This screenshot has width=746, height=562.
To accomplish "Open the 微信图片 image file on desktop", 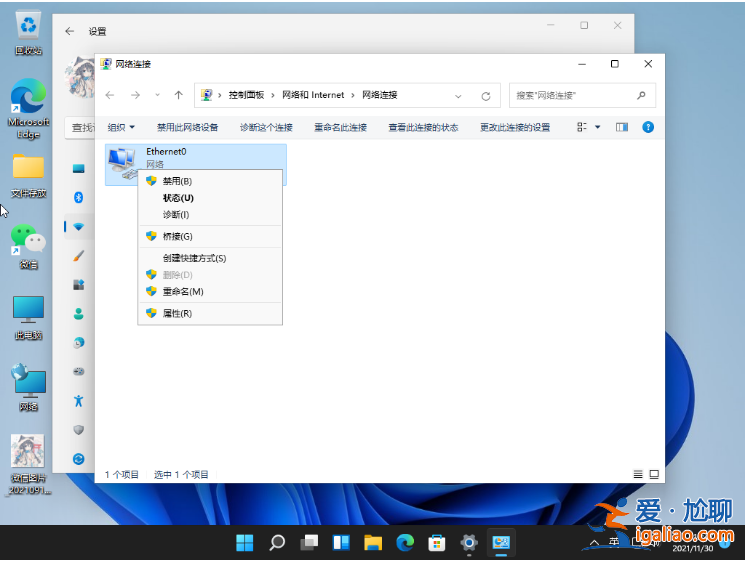I will 29,464.
